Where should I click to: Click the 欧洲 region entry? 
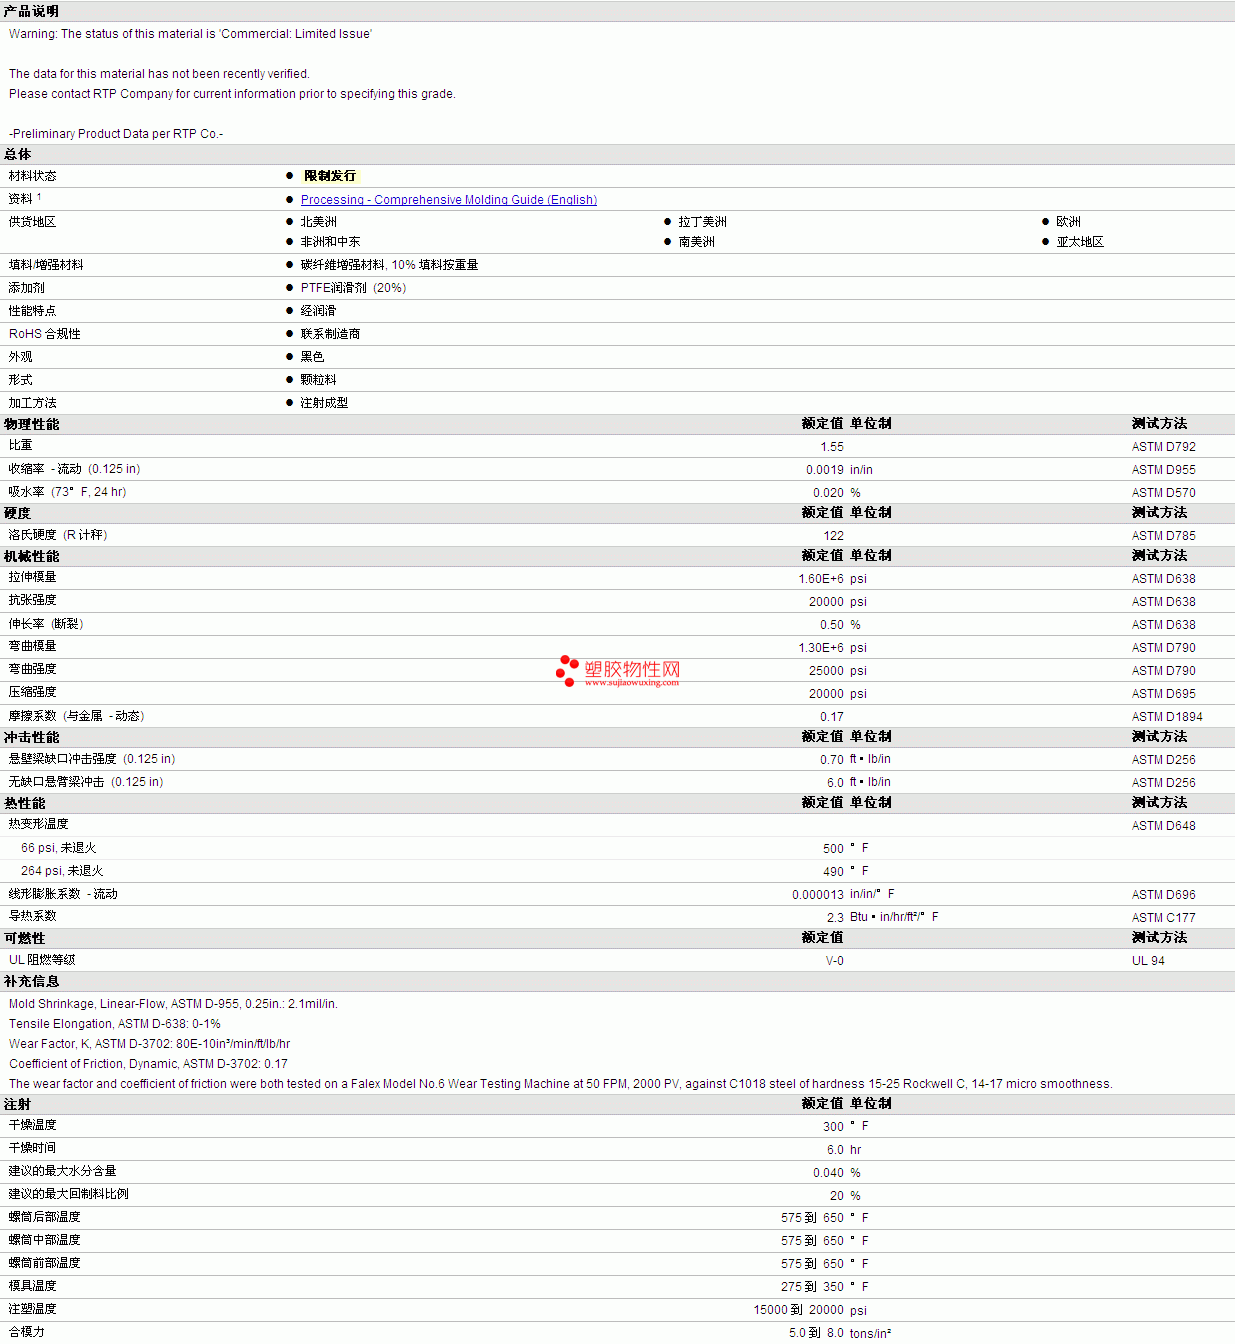(x=1069, y=222)
